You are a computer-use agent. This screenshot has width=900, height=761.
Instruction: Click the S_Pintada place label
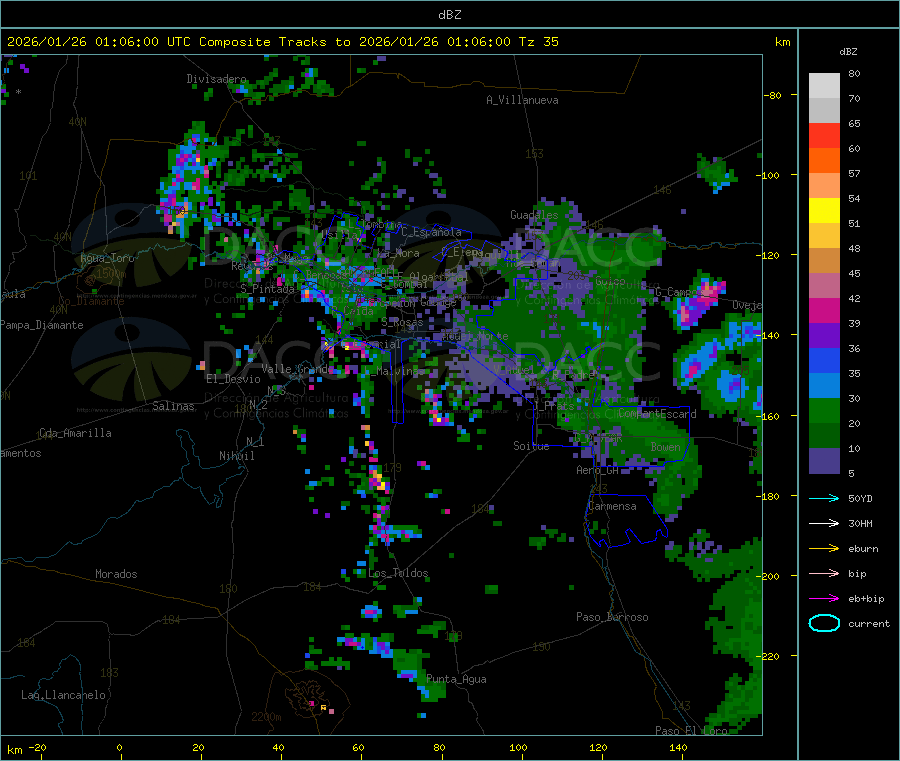tap(267, 289)
